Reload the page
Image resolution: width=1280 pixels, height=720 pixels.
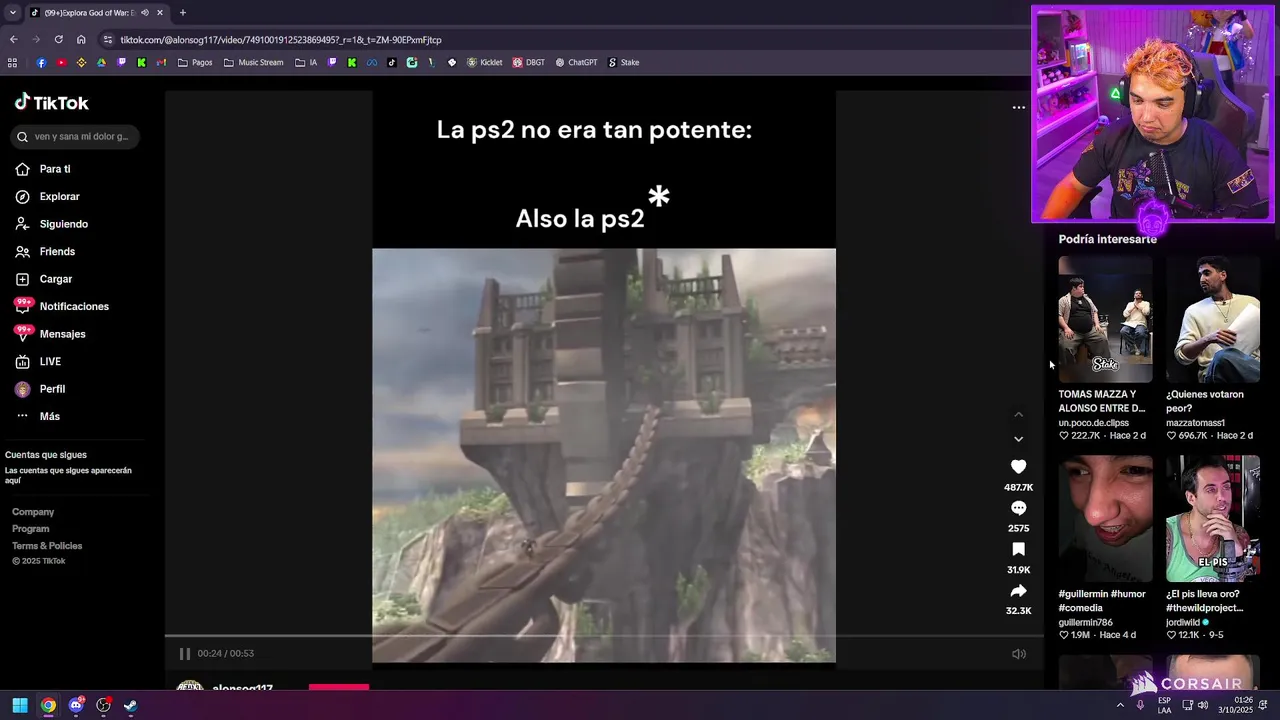point(58,40)
